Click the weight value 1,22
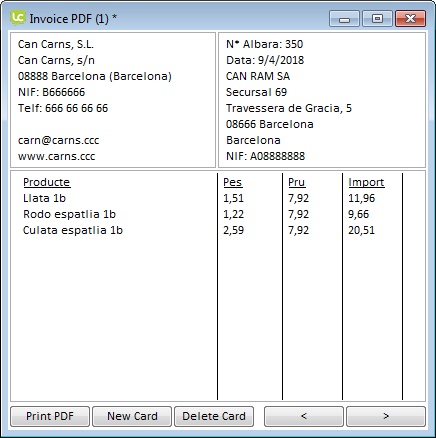This screenshot has width=436, height=438. click(233, 214)
